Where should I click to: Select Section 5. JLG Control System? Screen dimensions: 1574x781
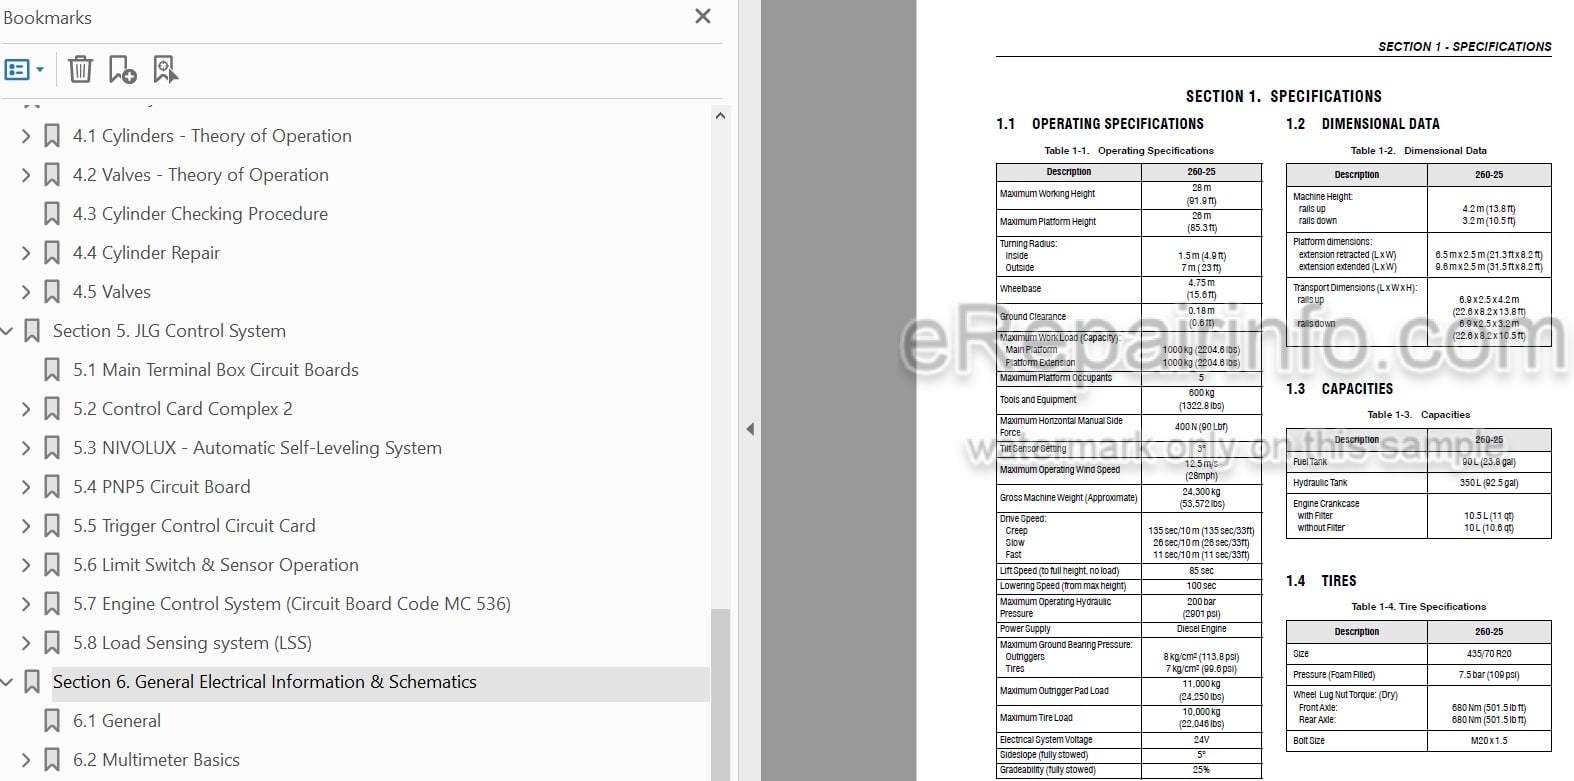pos(169,331)
